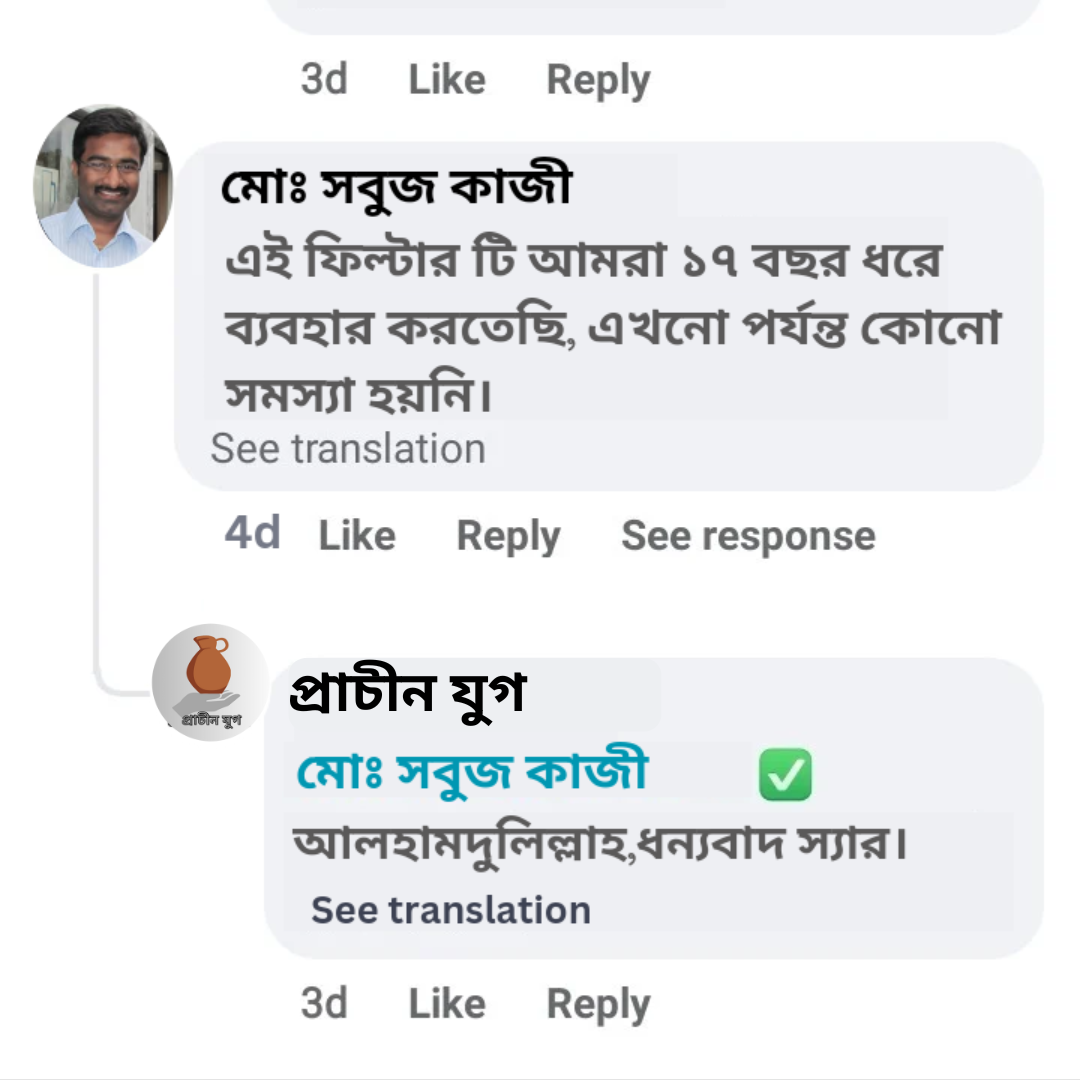Open the 4d timestamp of Sobuj's comment
Viewport: 1080px width, 1080px height.
(x=252, y=533)
